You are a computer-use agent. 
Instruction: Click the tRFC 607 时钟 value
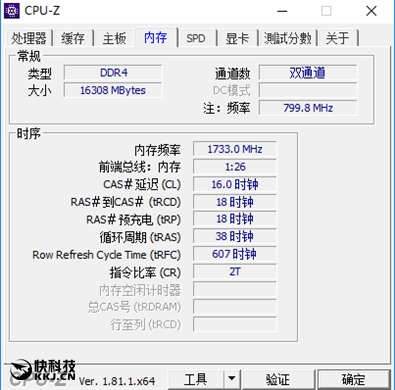[235, 254]
